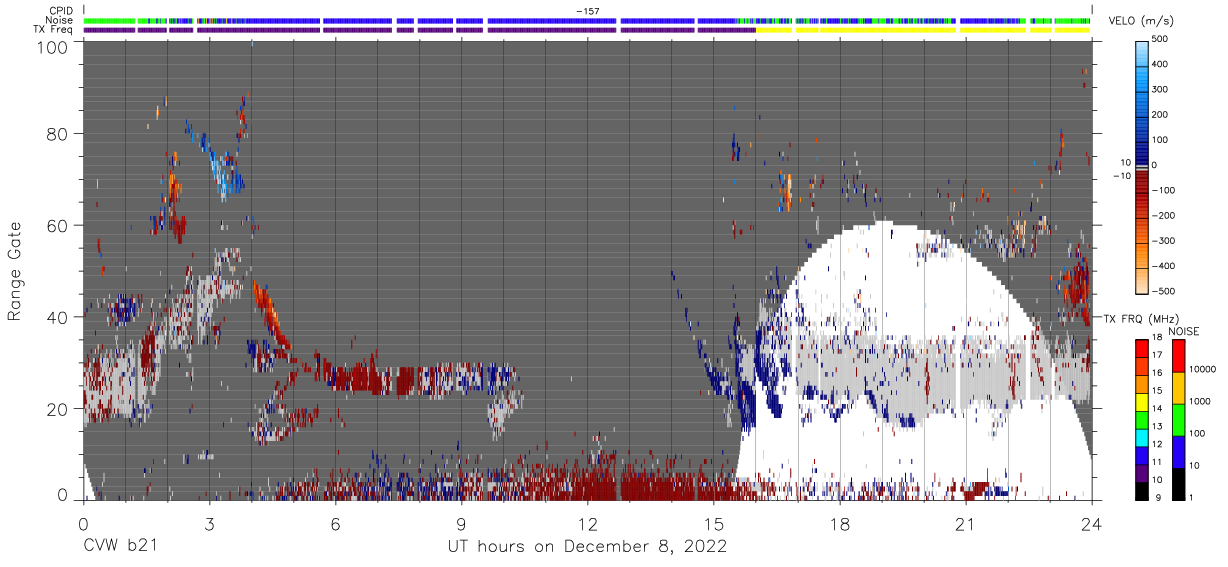This screenshot has height=567, width=1228.
Task: Click the 1 label on the NOISE legend
Action: pyautogui.click(x=1193, y=497)
